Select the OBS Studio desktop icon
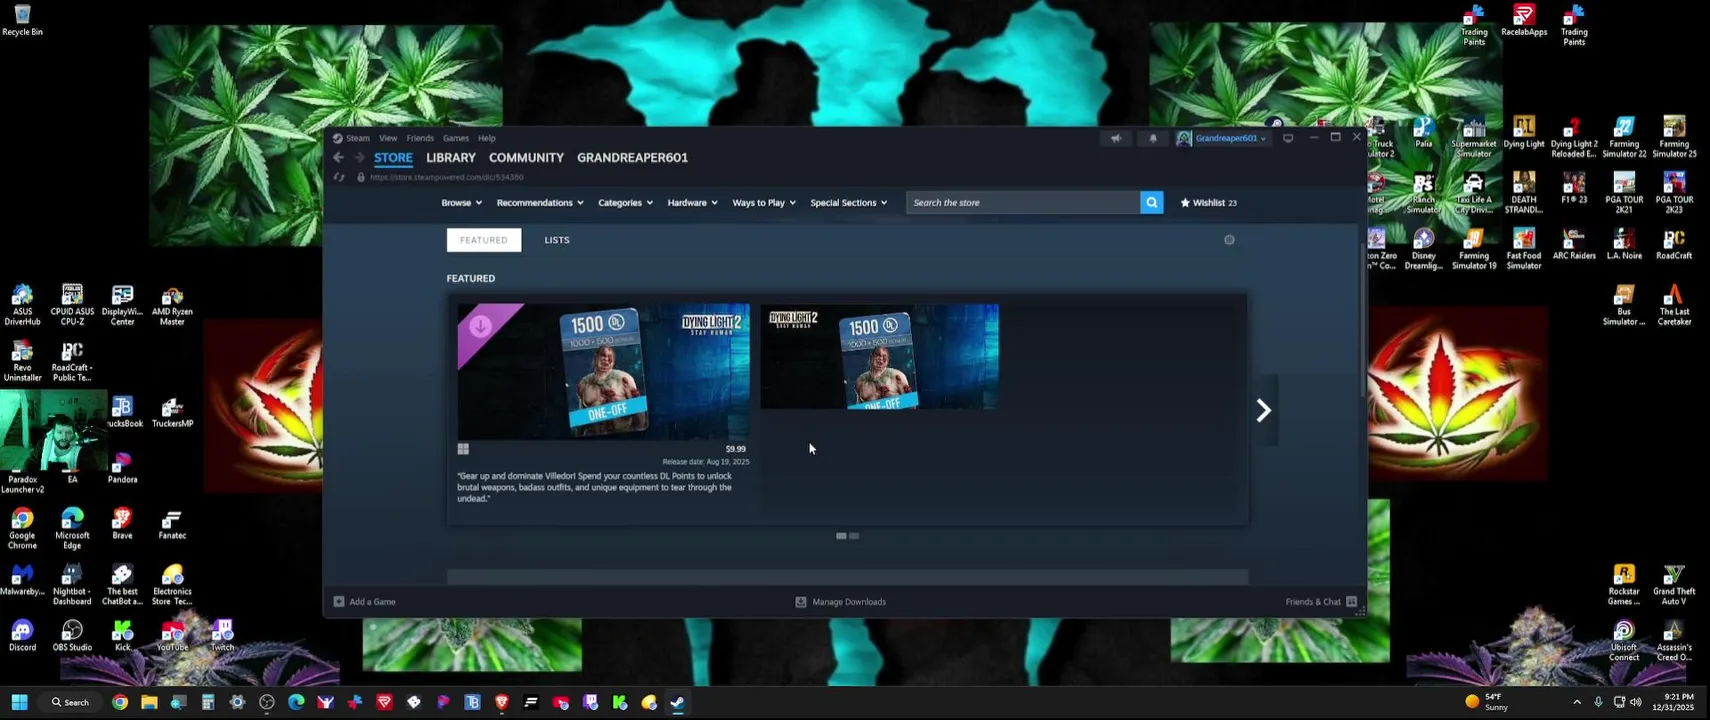The height and width of the screenshot is (720, 1710). 72,636
